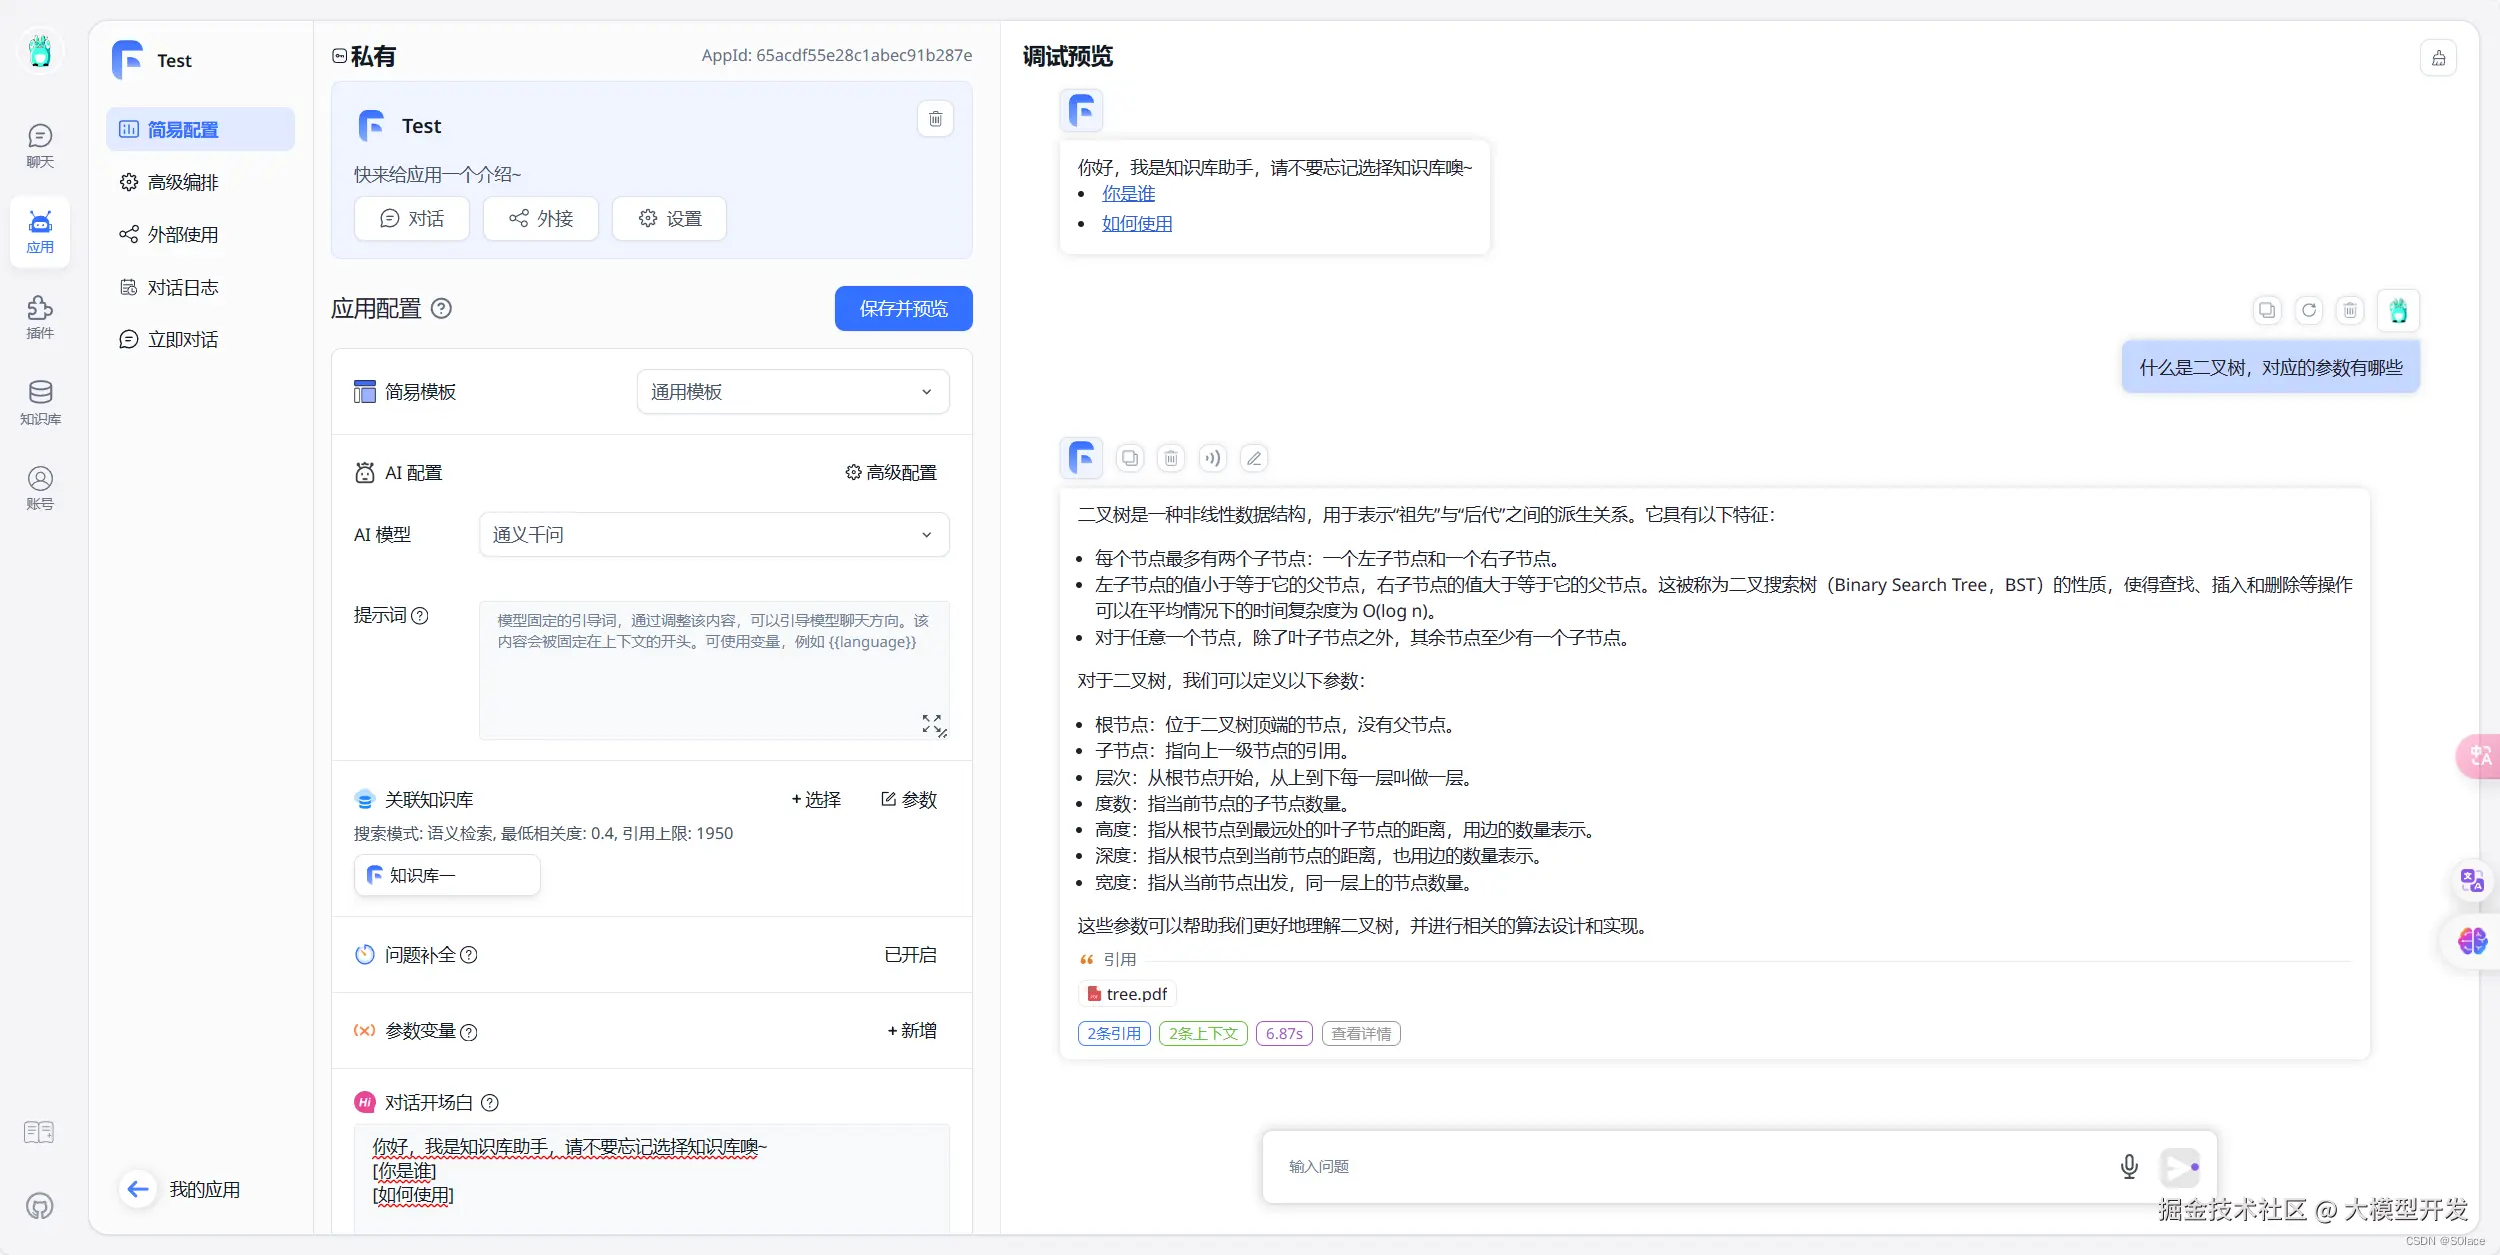Open the 对话日志 menu item
Viewport: 2500px width, 1255px height.
pyautogui.click(x=182, y=288)
